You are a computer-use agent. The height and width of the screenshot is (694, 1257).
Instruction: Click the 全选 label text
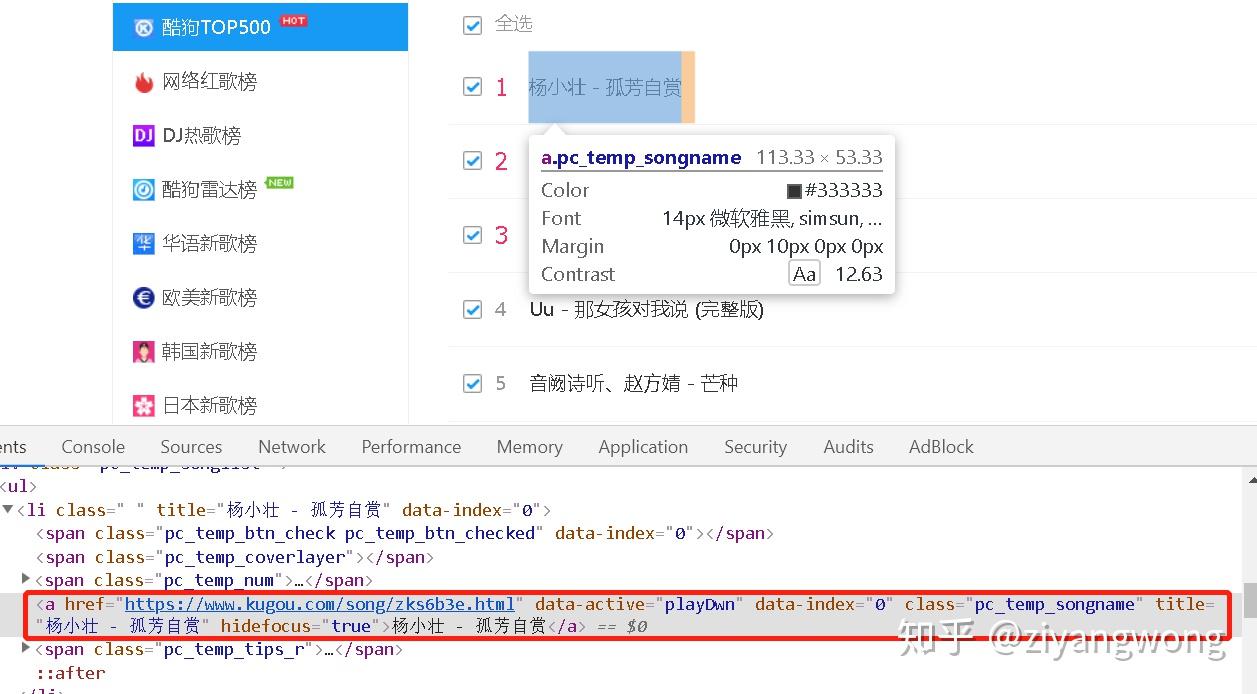514,24
